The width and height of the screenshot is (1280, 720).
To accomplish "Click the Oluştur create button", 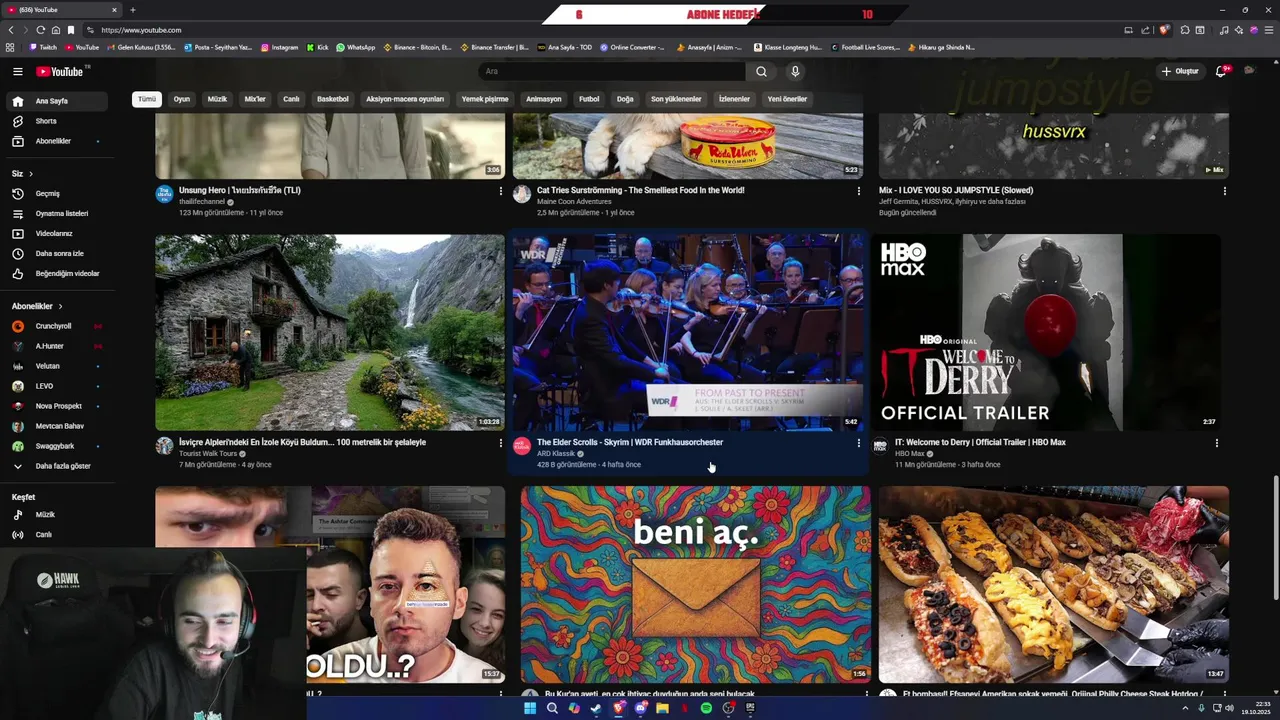I will pyautogui.click(x=1180, y=71).
